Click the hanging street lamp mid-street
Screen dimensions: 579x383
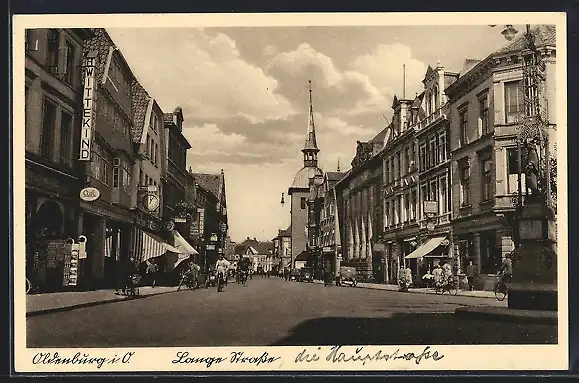point(282,199)
